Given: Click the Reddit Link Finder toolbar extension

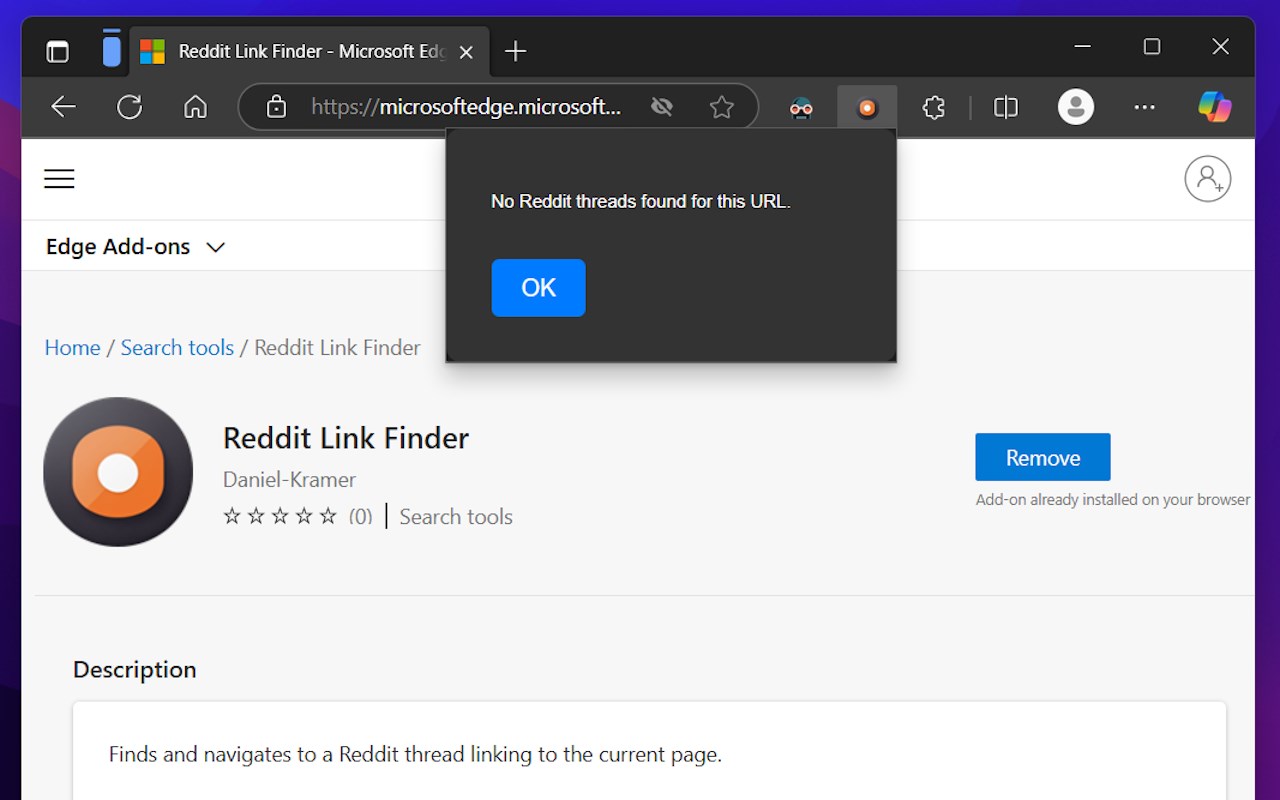Looking at the screenshot, I should pyautogui.click(x=867, y=108).
